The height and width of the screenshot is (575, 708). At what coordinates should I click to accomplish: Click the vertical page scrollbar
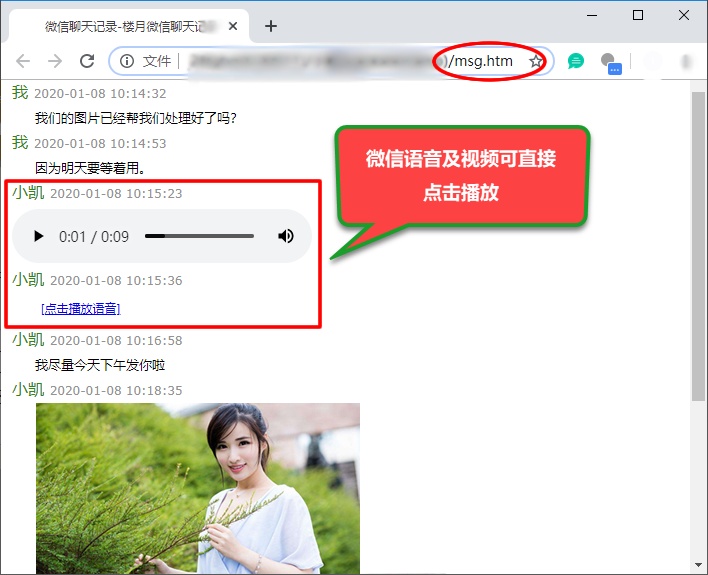click(698, 246)
